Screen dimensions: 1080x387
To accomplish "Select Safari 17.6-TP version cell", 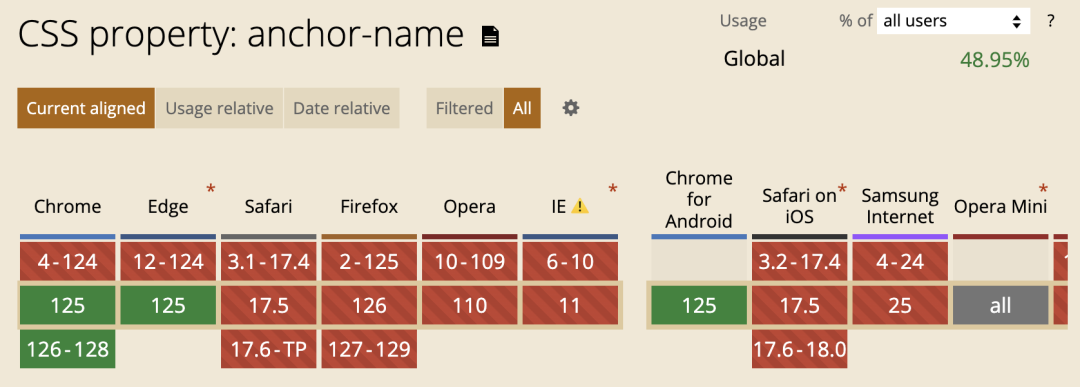I will click(x=269, y=349).
